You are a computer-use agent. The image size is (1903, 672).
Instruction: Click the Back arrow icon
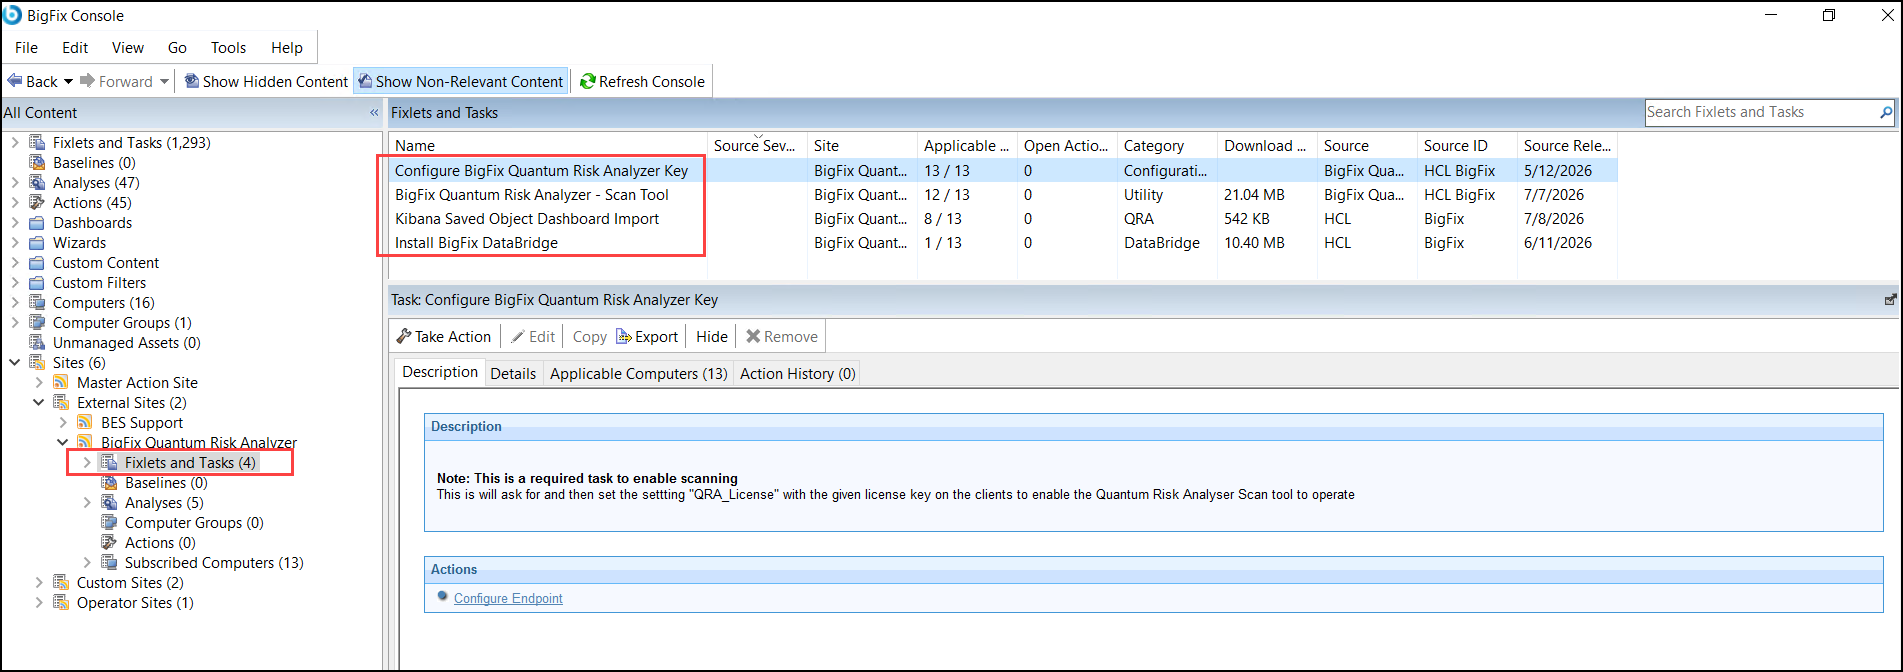(x=15, y=81)
